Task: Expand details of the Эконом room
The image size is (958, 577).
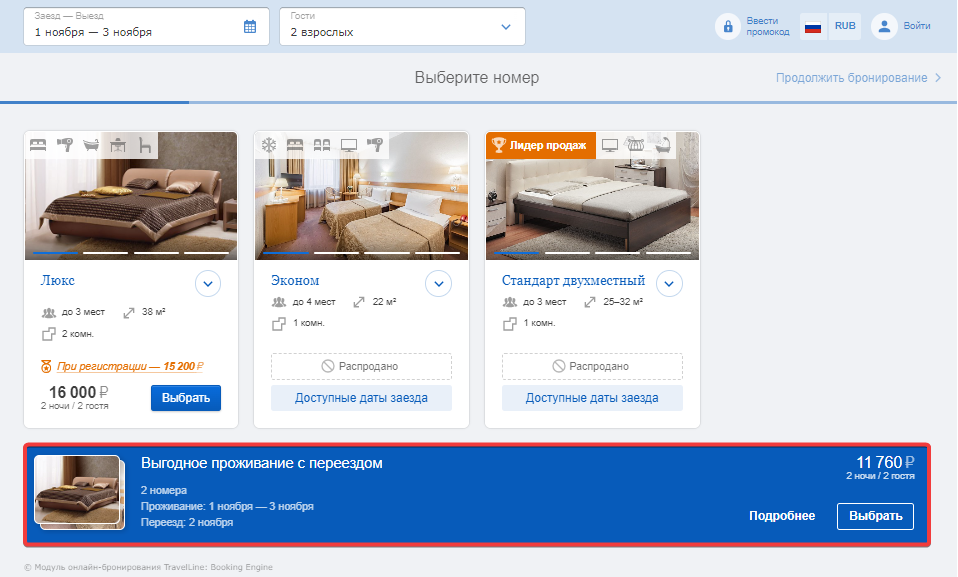Action: tap(439, 284)
